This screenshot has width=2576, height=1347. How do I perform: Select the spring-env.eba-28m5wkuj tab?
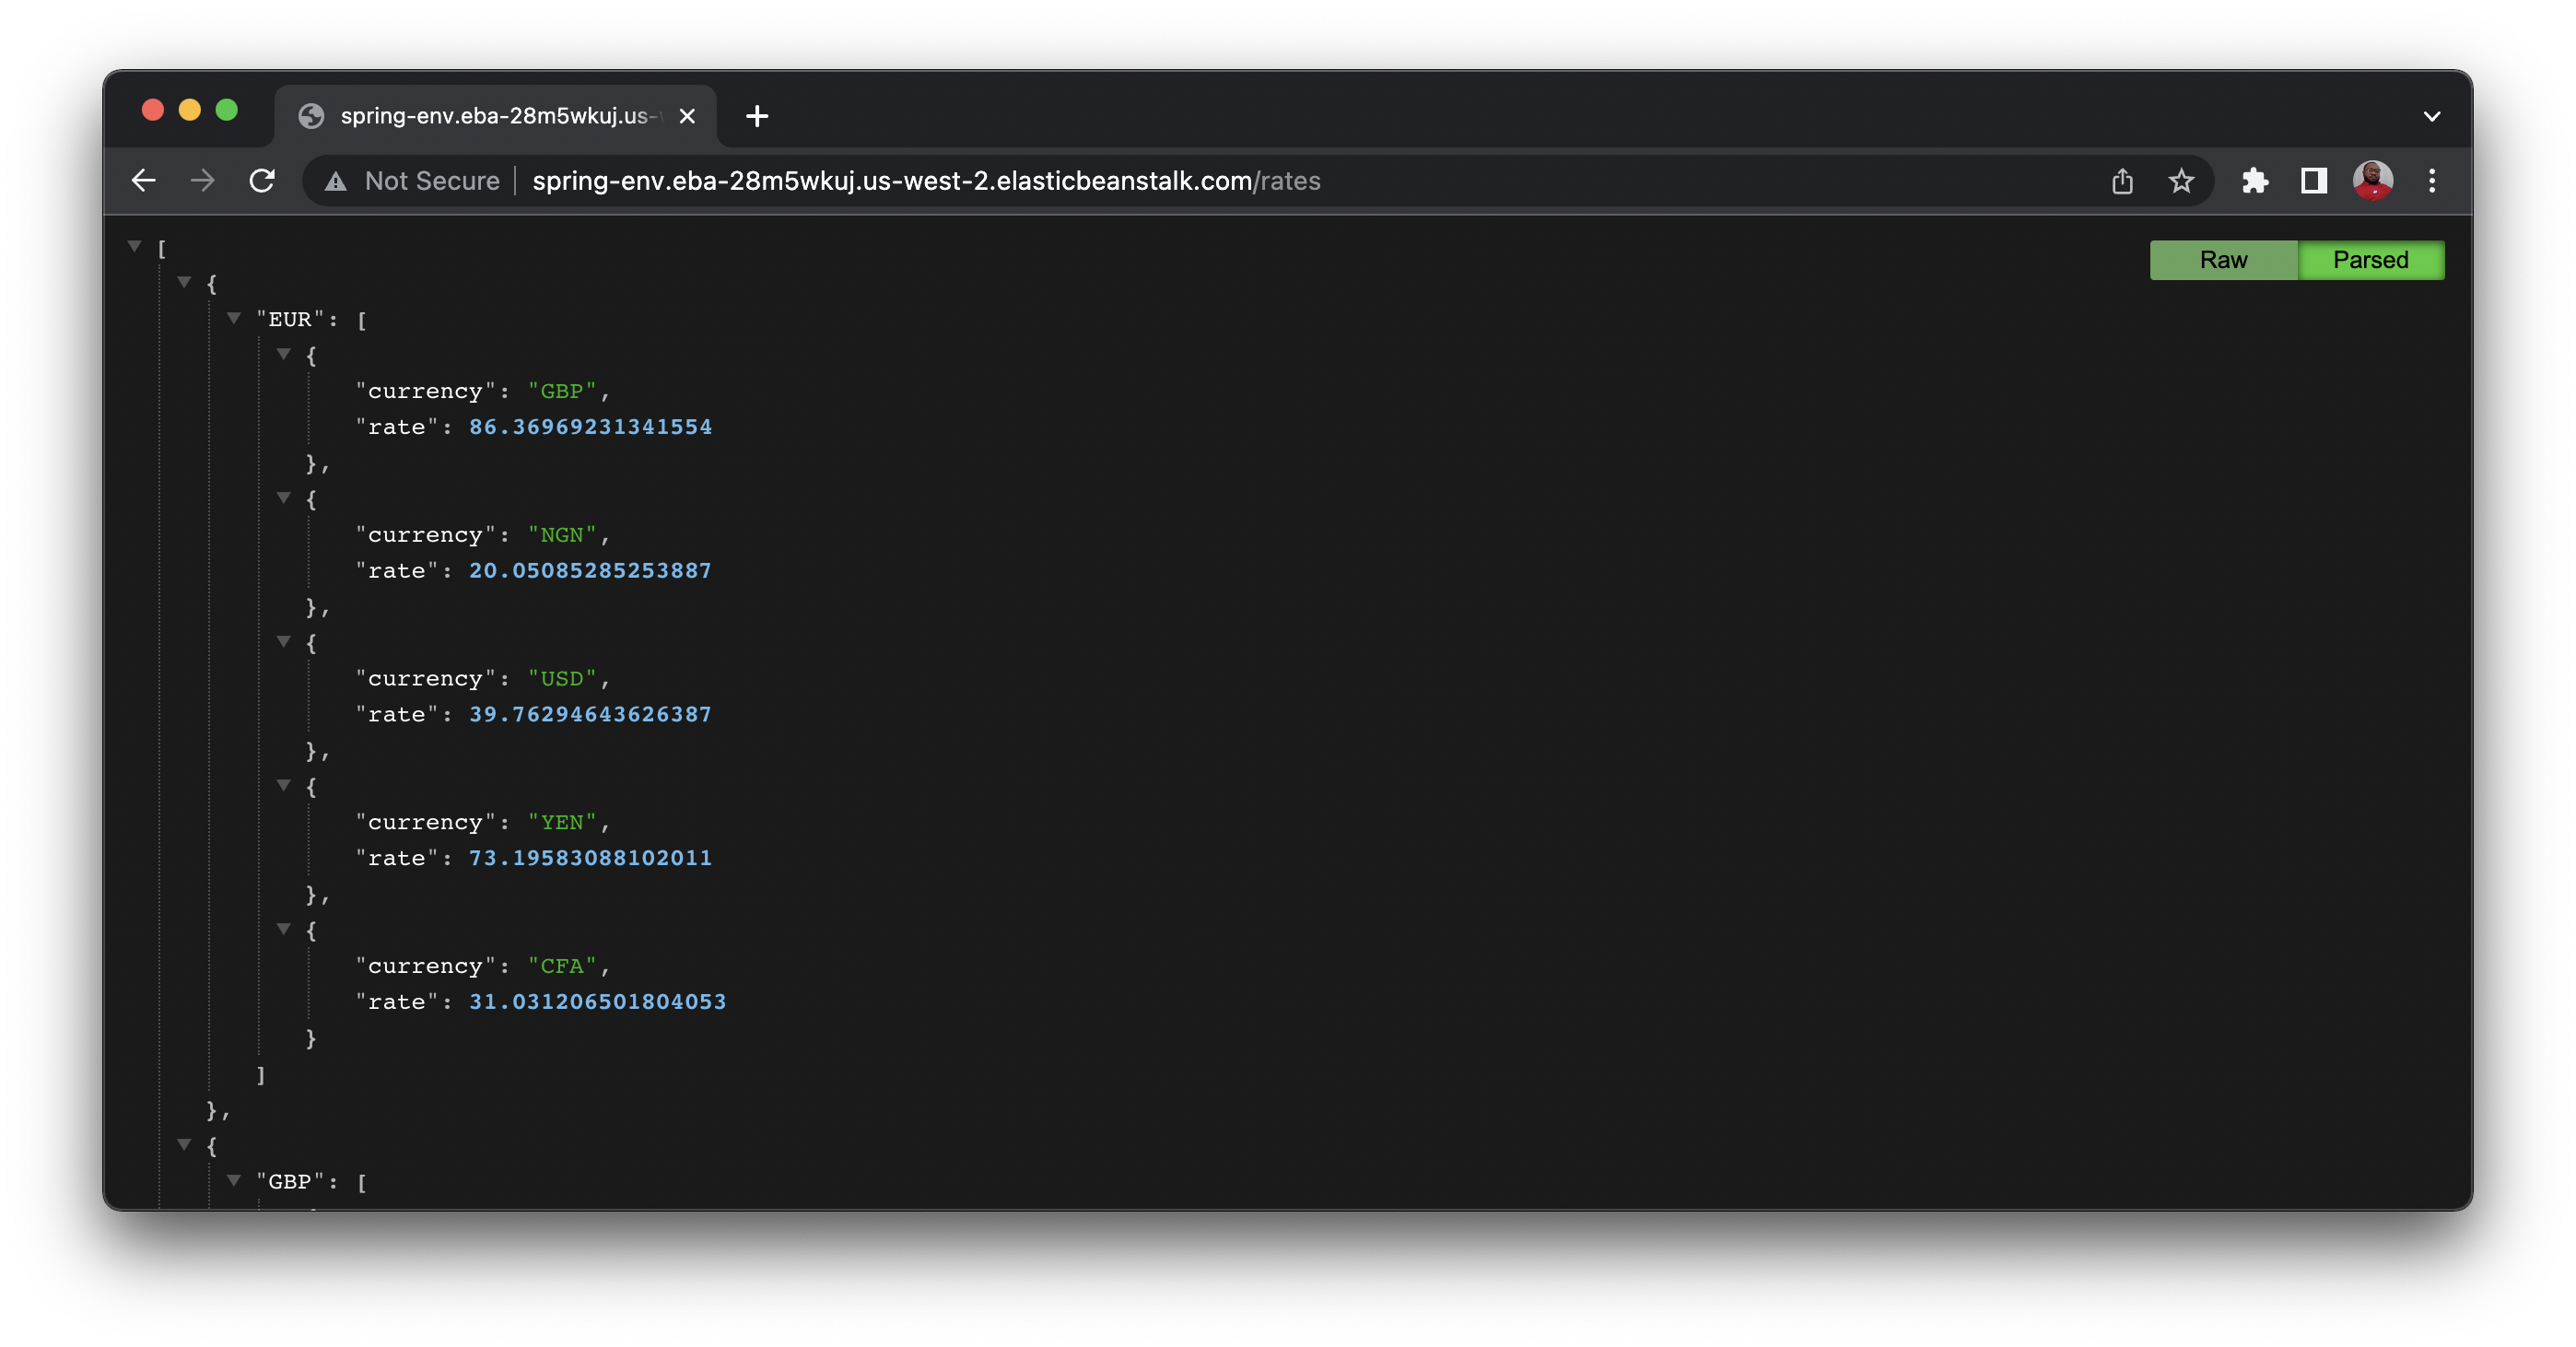[x=495, y=116]
